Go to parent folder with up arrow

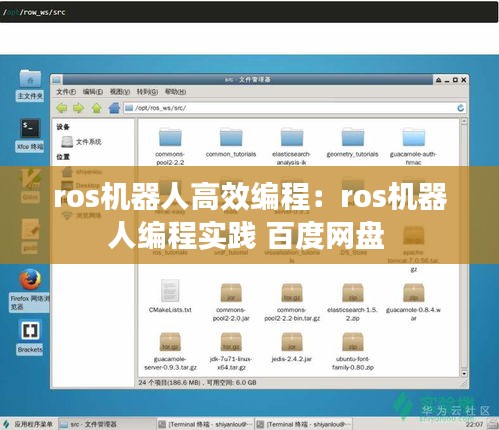96,108
